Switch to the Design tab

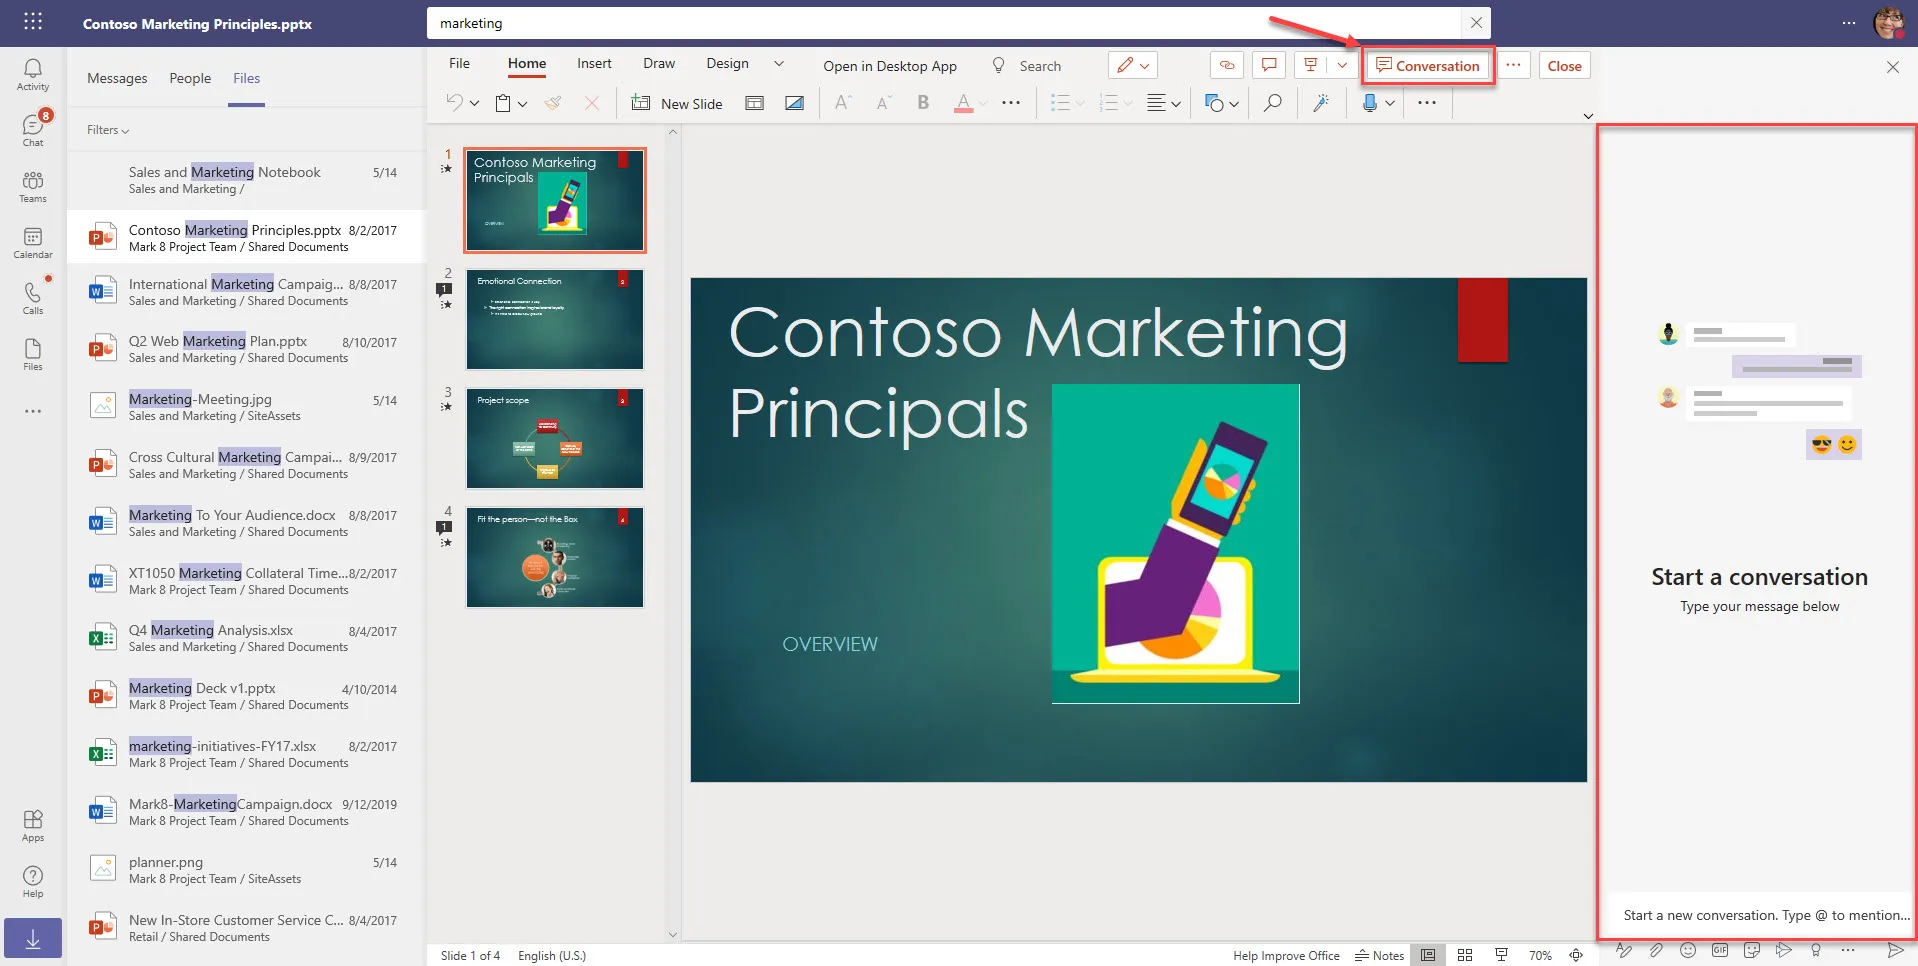tap(727, 64)
